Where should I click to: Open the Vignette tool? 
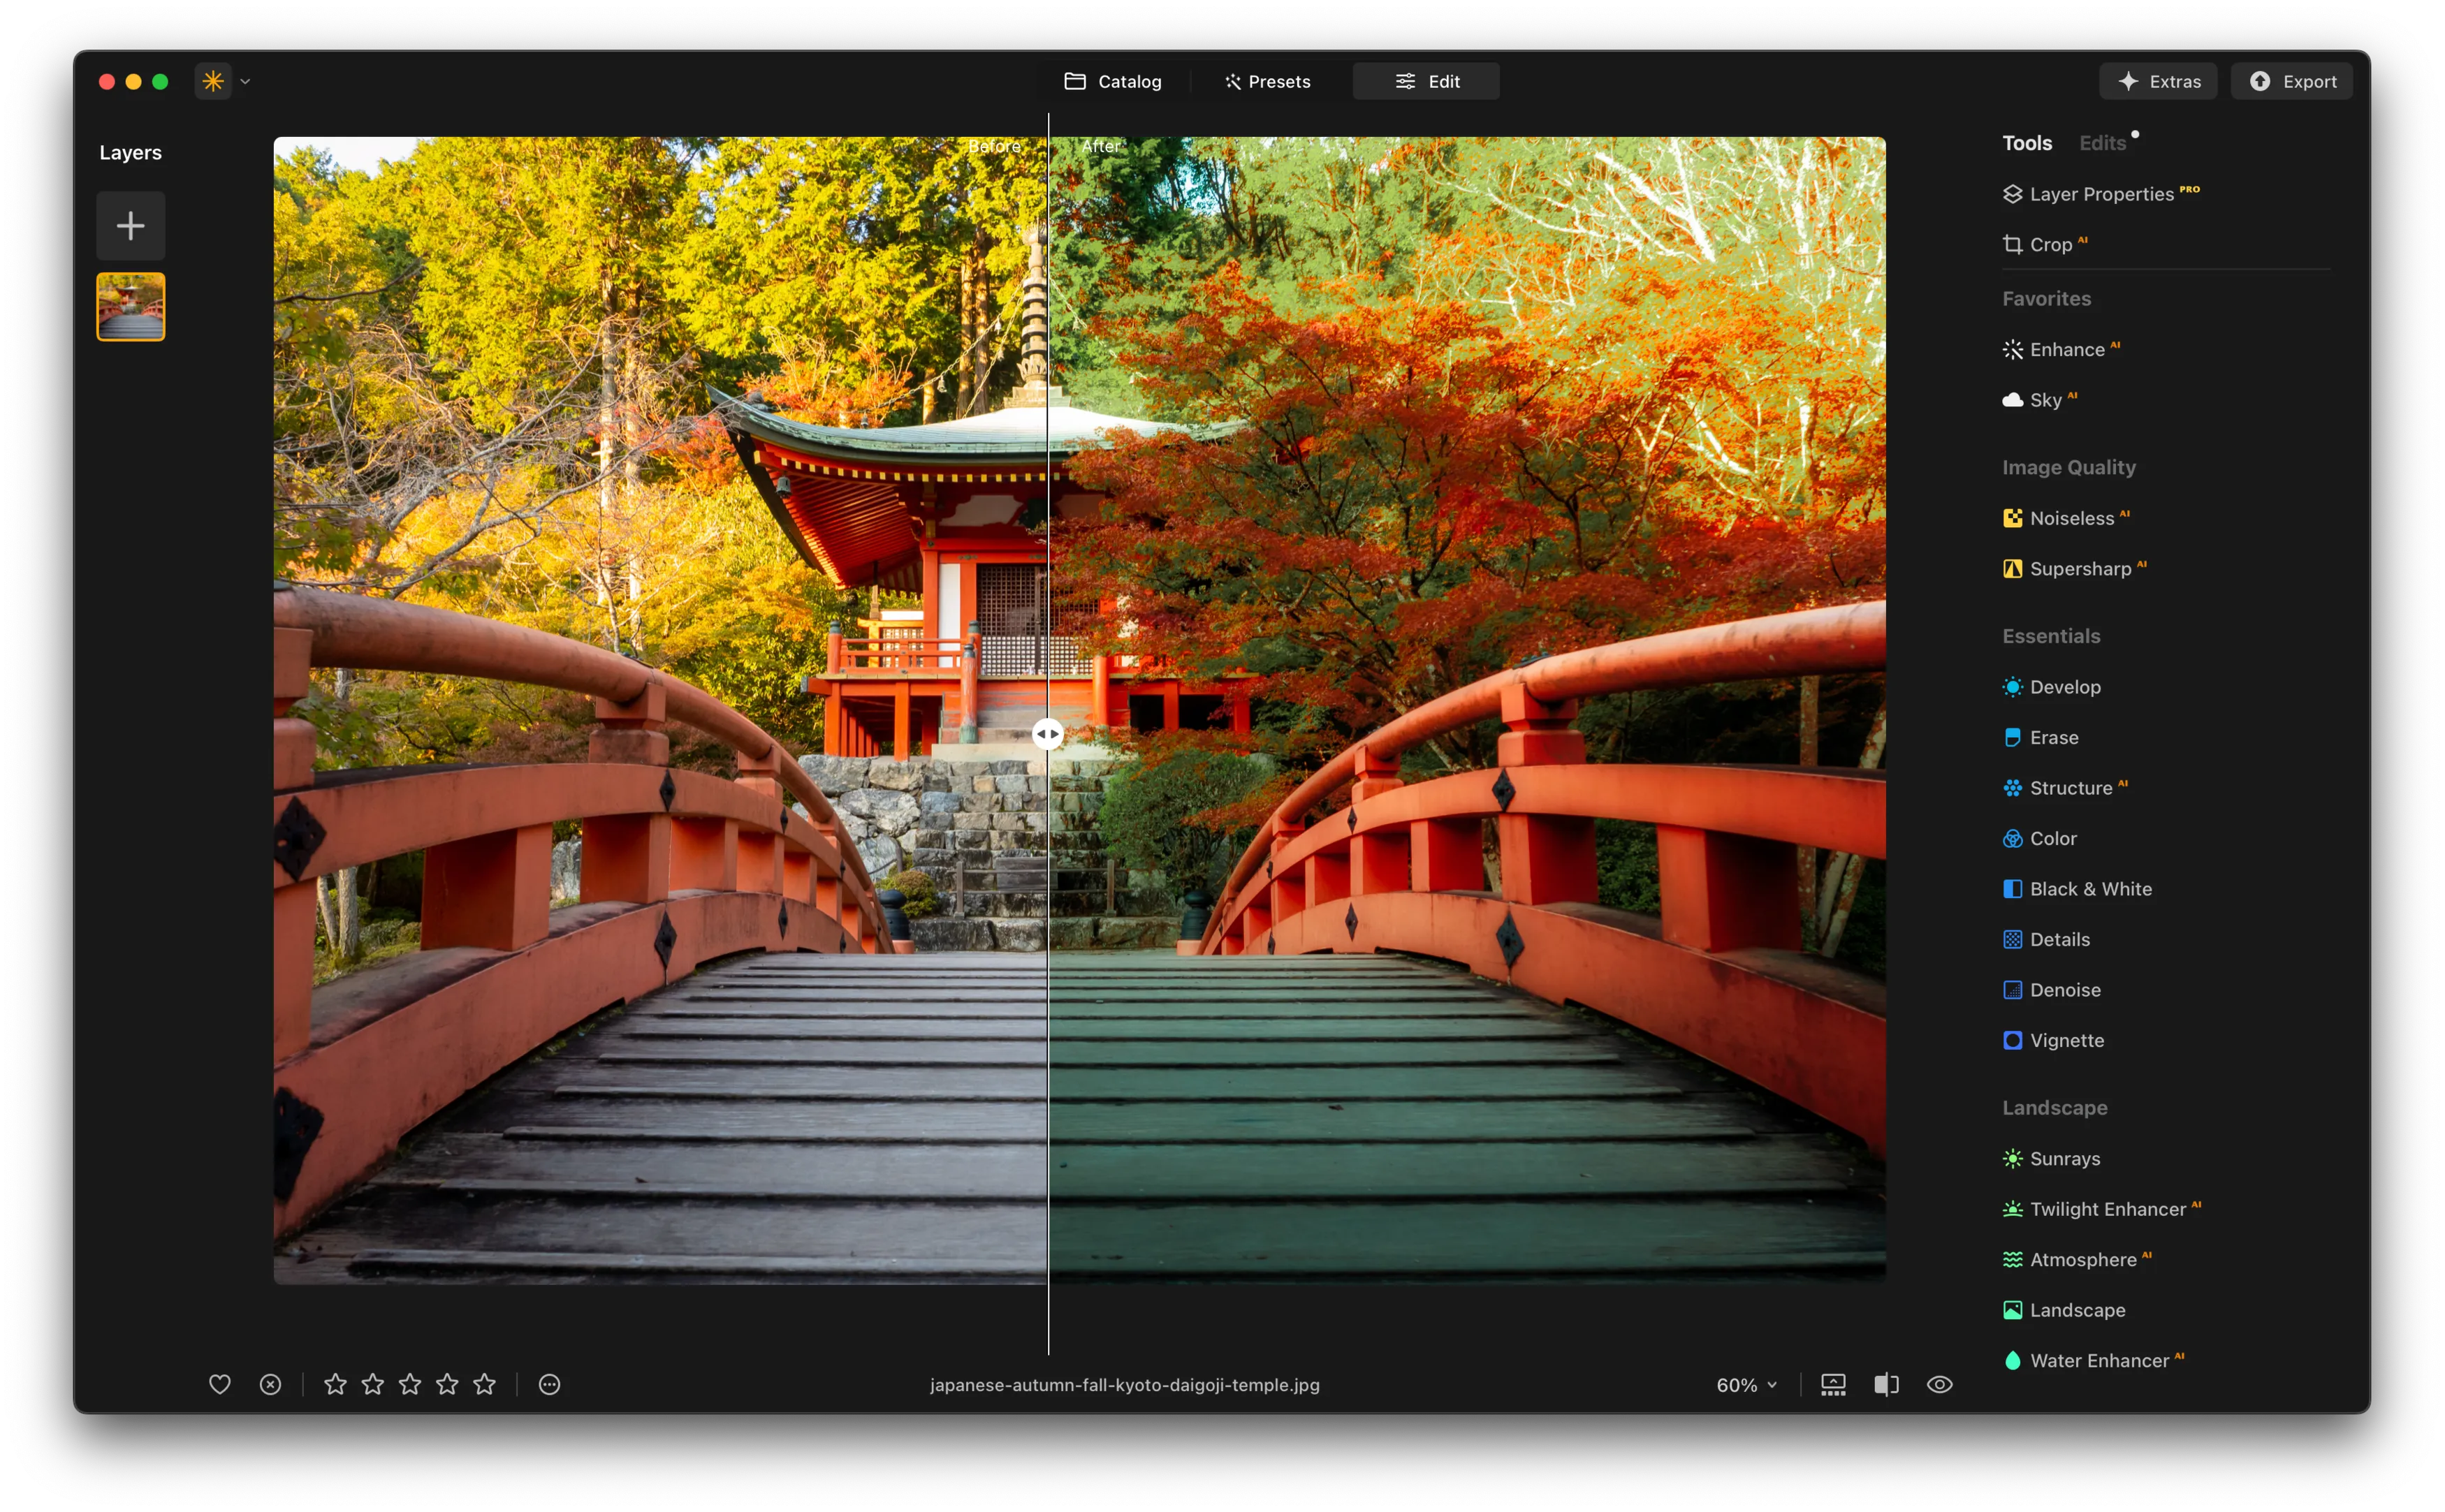[x=2066, y=1041]
